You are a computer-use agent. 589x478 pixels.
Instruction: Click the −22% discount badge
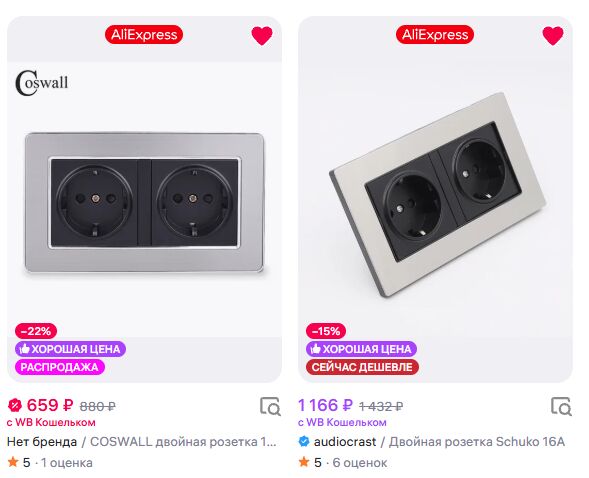point(36,331)
